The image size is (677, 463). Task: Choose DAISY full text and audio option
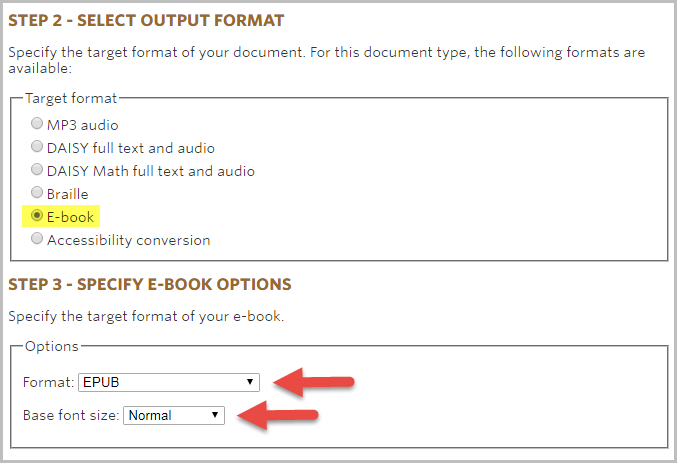(37, 148)
